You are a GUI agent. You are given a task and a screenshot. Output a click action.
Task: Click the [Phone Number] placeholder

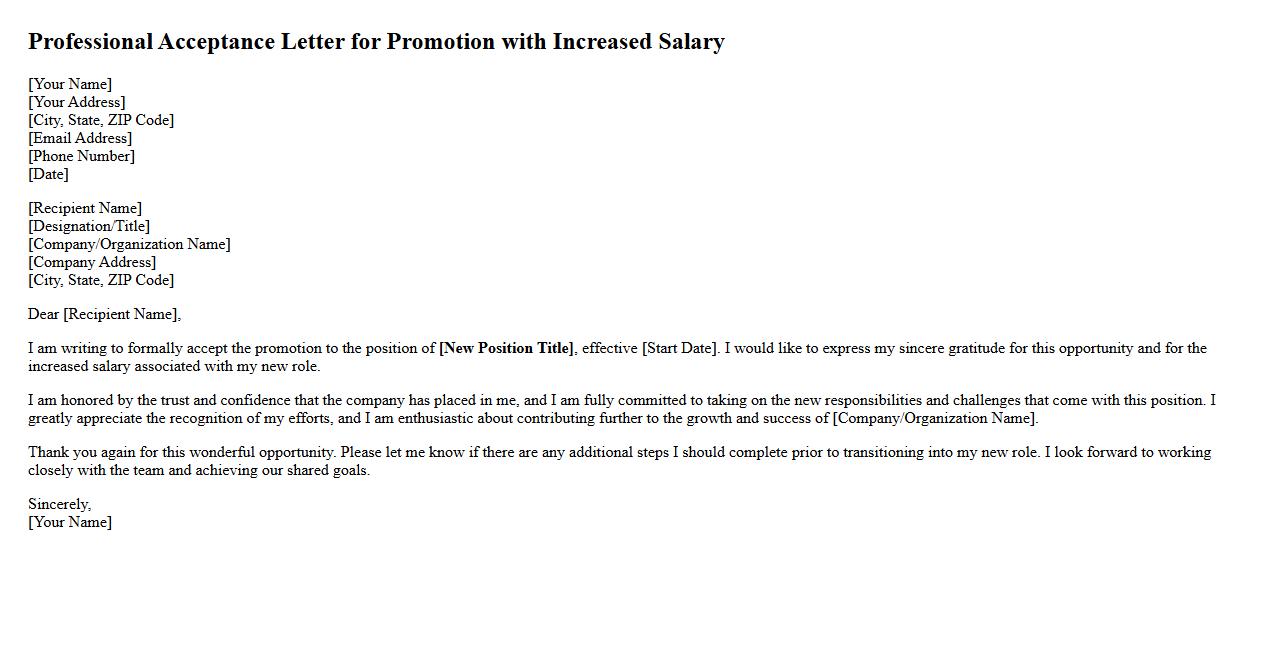81,156
